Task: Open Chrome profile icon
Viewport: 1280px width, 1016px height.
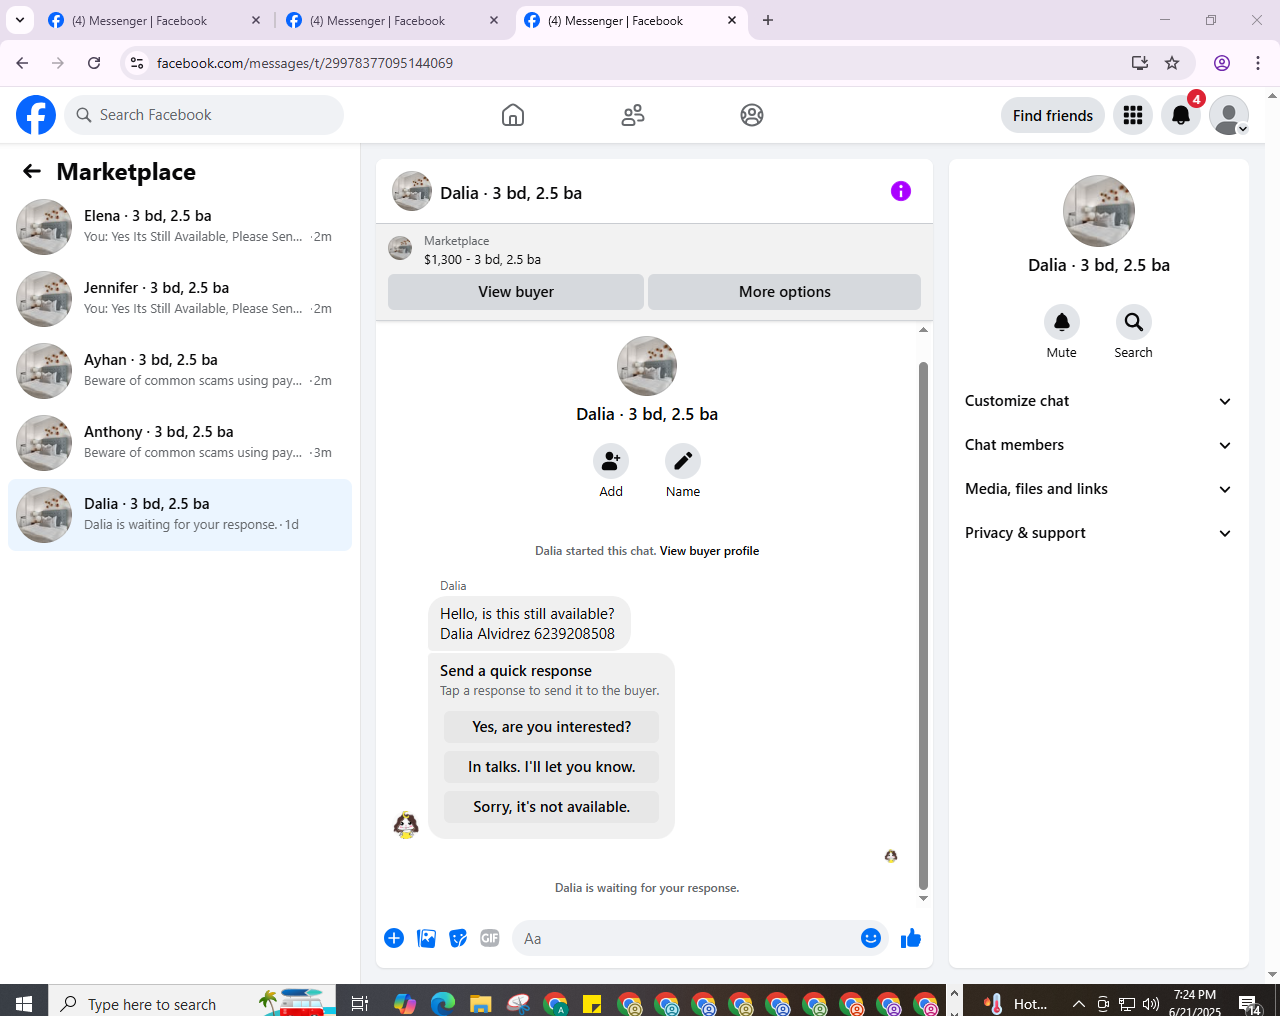Action: (1222, 63)
